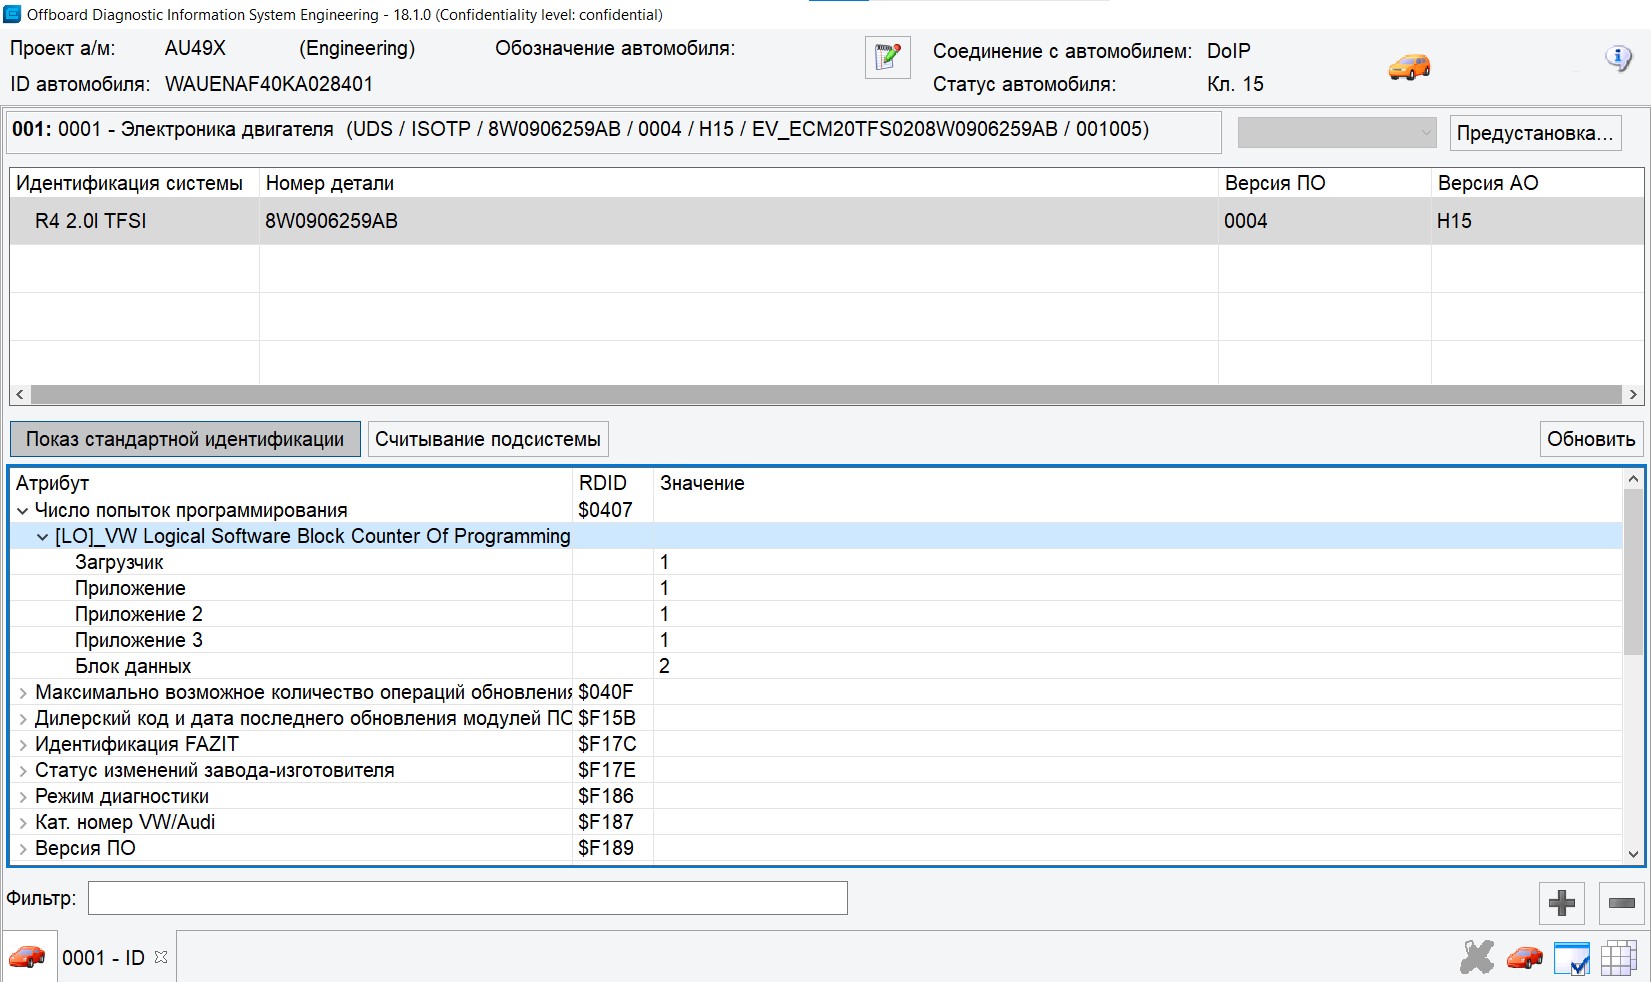The image size is (1651, 982).
Task: Click the plus icon next to the filter
Action: point(1561,903)
